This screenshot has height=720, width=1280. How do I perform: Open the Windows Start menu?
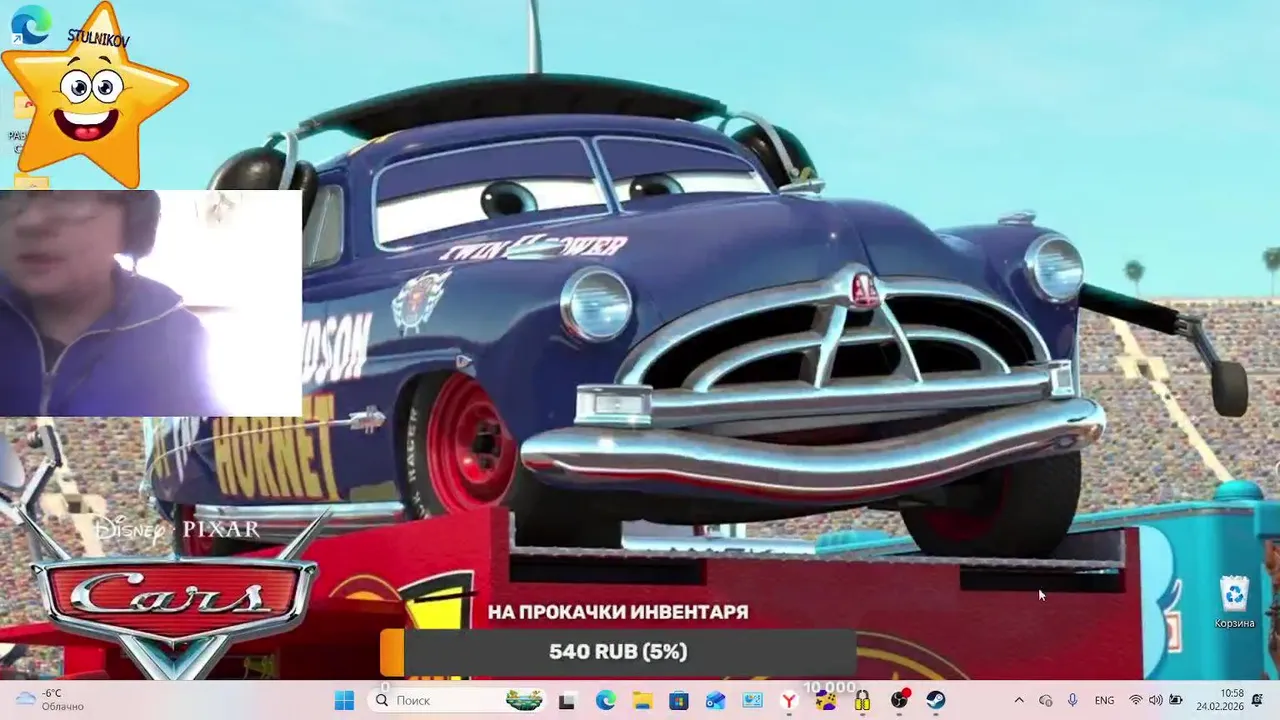pos(344,701)
